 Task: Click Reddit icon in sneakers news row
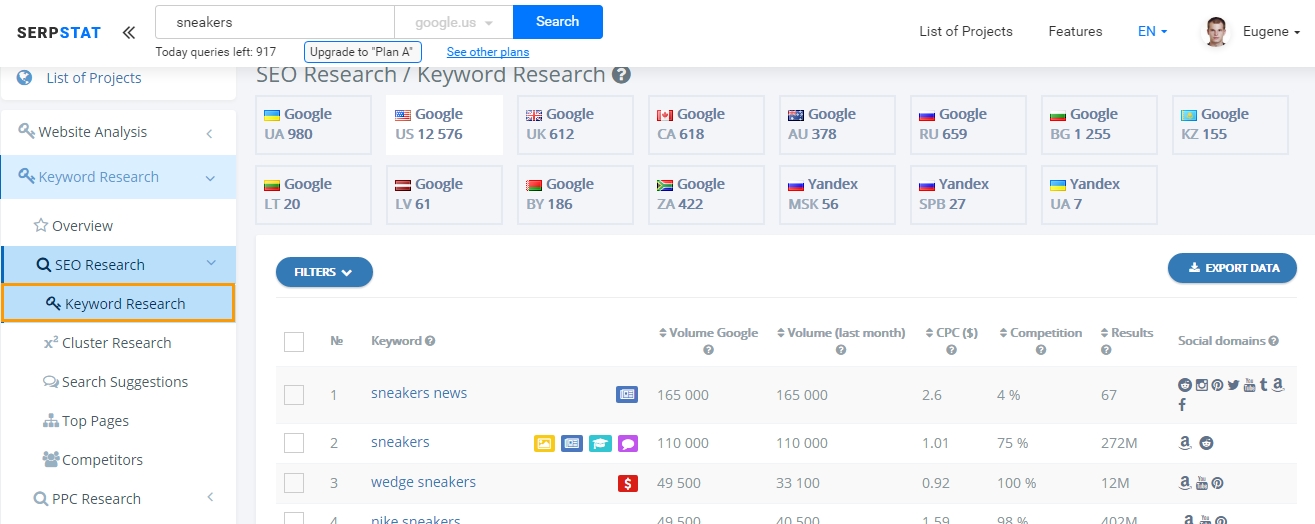(1185, 385)
